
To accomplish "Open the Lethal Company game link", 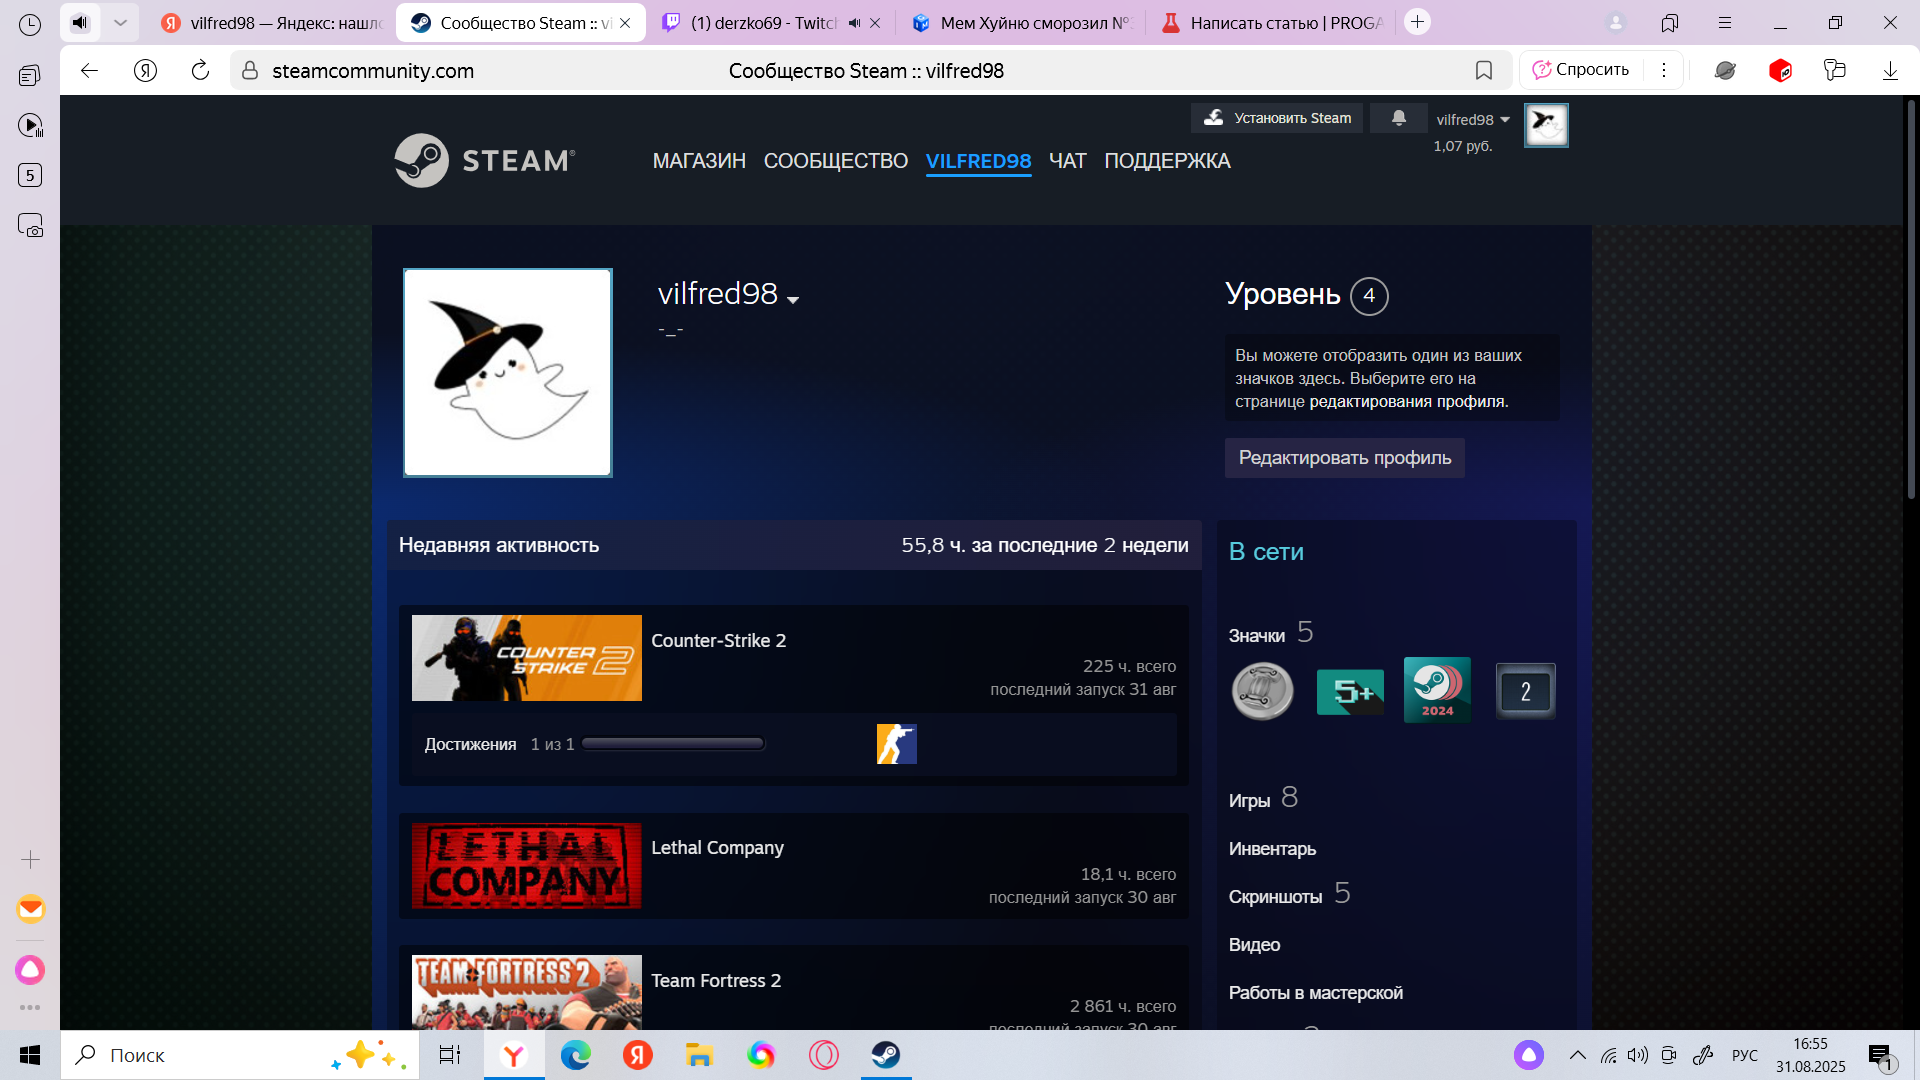I will (717, 848).
